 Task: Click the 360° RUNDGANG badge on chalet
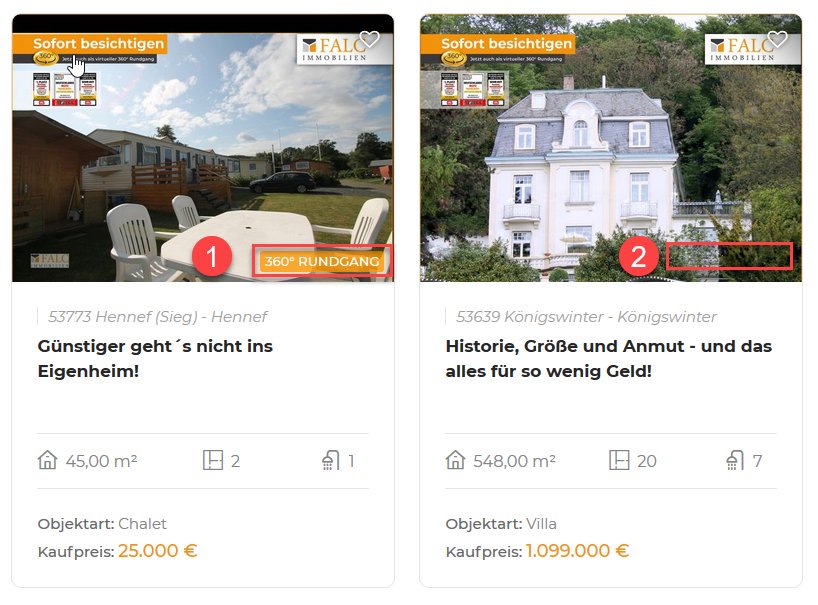click(x=322, y=261)
